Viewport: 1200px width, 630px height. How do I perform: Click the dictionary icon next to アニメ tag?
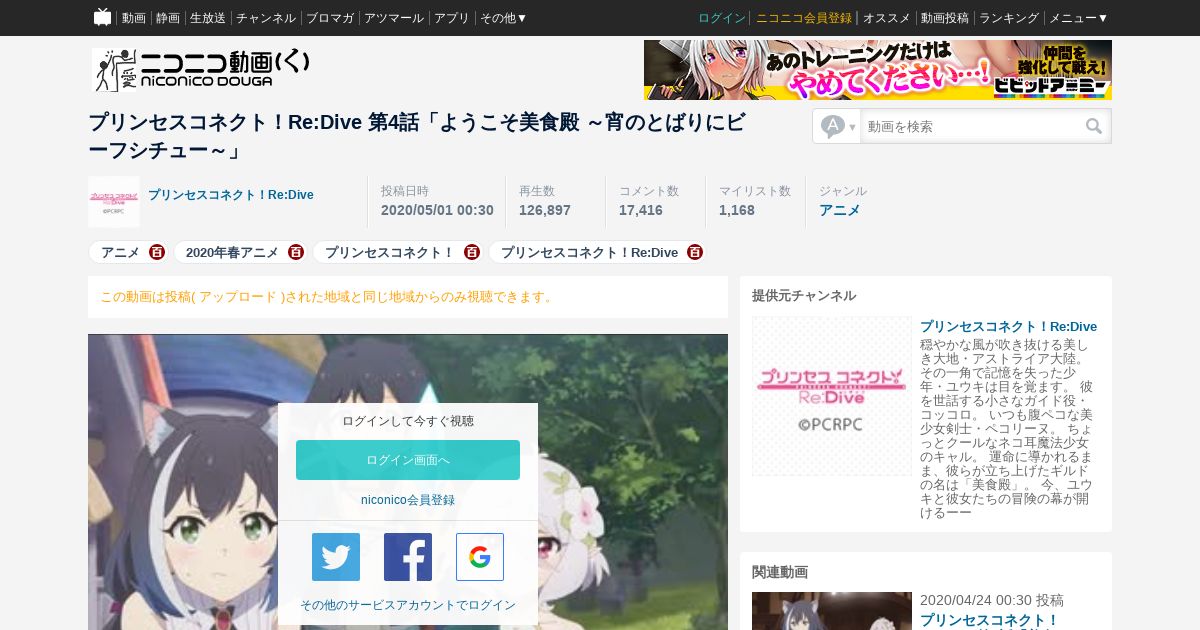(x=157, y=252)
